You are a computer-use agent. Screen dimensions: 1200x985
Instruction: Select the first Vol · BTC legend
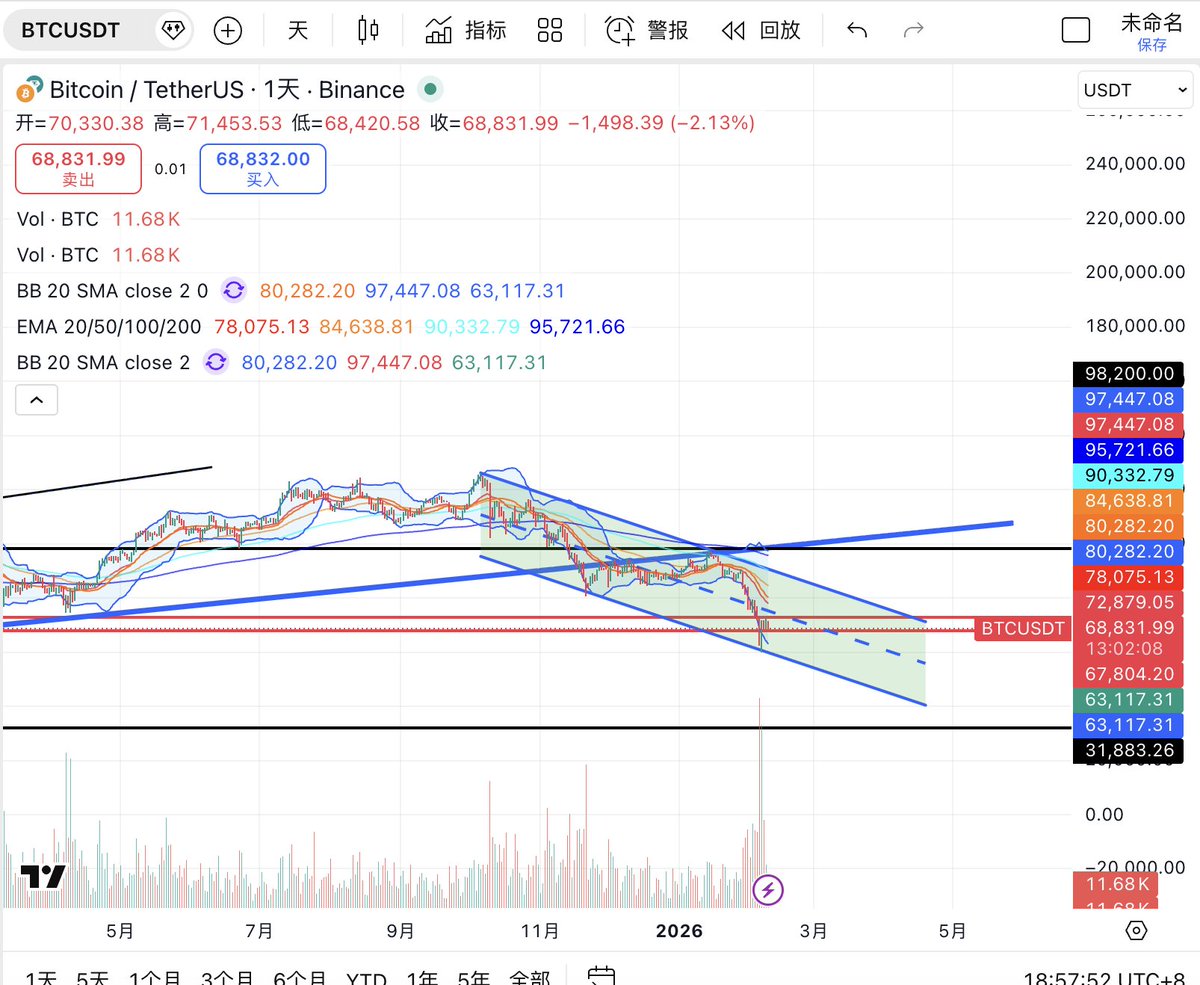coord(58,219)
